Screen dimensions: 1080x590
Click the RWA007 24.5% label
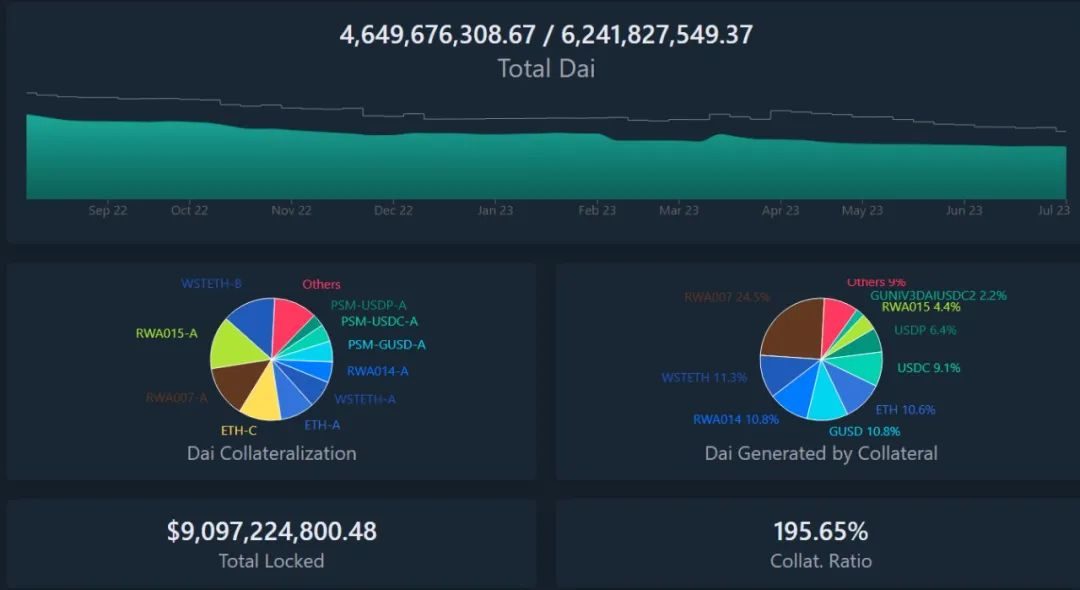[727, 297]
